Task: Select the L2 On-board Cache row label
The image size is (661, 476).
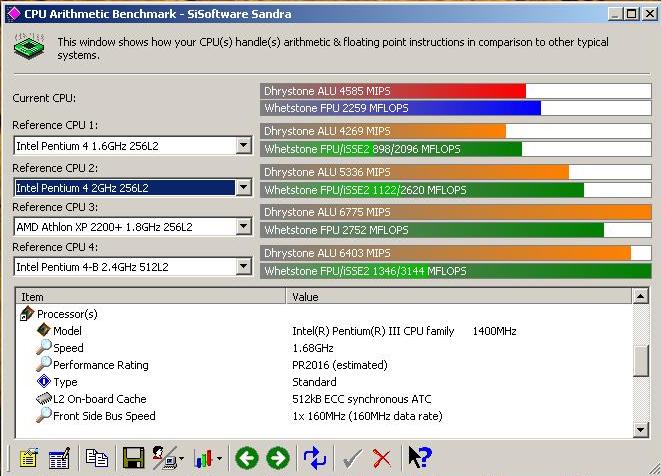Action: (99, 399)
